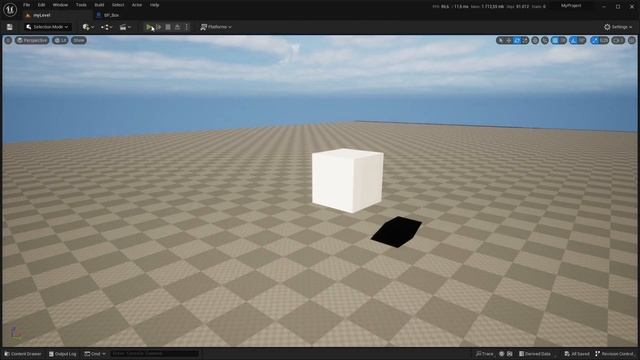Image resolution: width=640 pixels, height=360 pixels.
Task: Open the Actor menu
Action: (x=137, y=5)
